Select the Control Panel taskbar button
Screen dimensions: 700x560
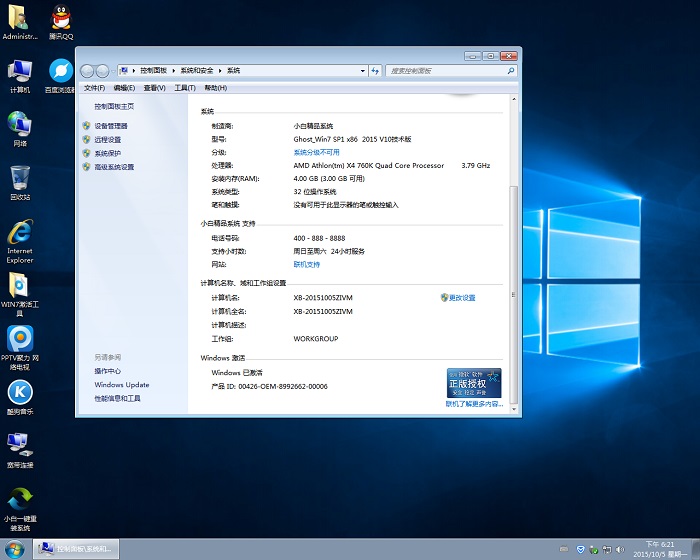click(76, 549)
